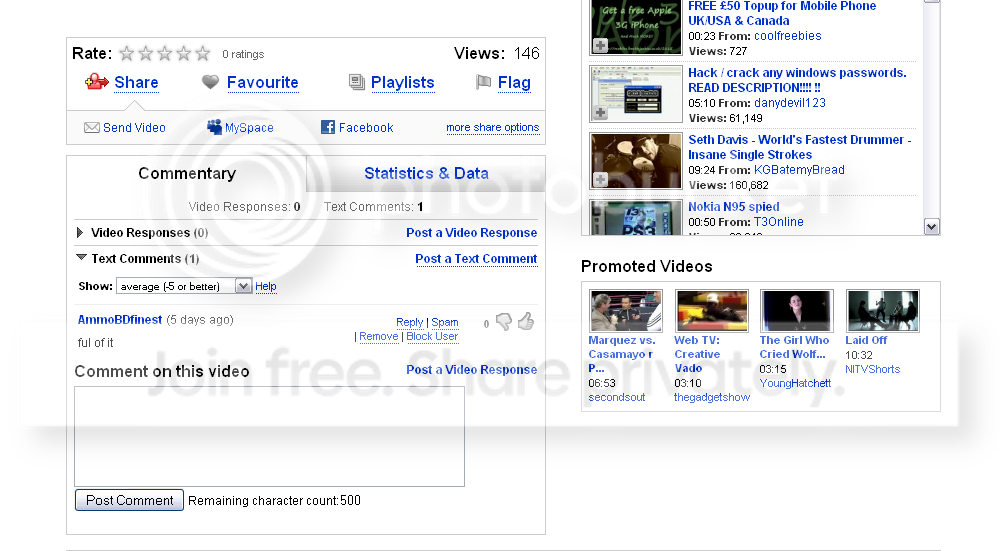The image size is (1007, 551).
Task: Click the red Share arrow icon
Action: tap(96, 82)
